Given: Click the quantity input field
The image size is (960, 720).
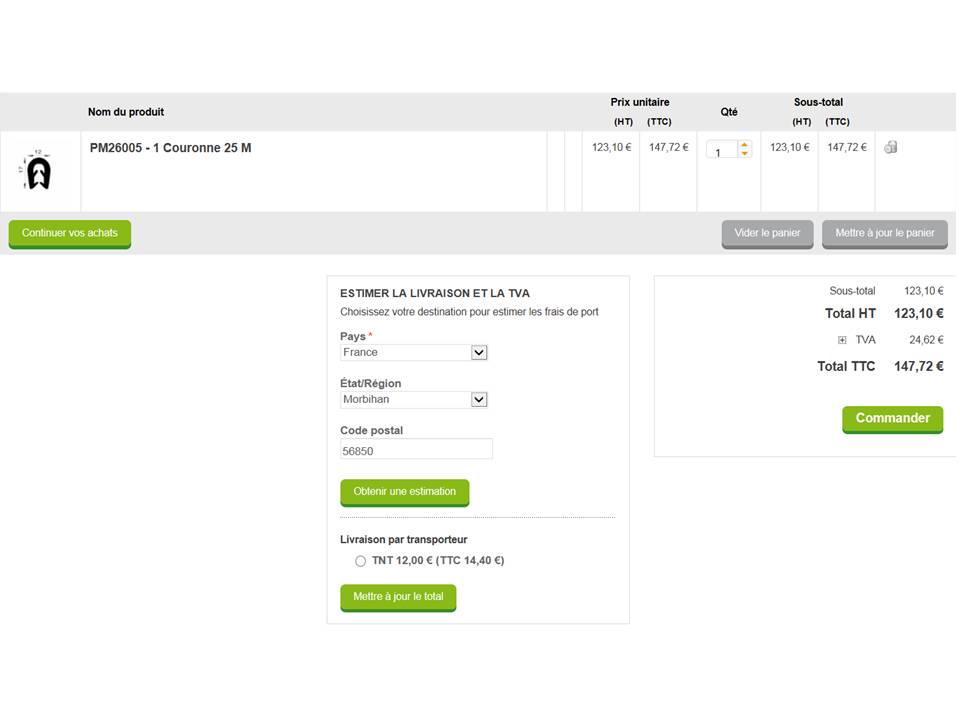Looking at the screenshot, I should click(x=722, y=150).
